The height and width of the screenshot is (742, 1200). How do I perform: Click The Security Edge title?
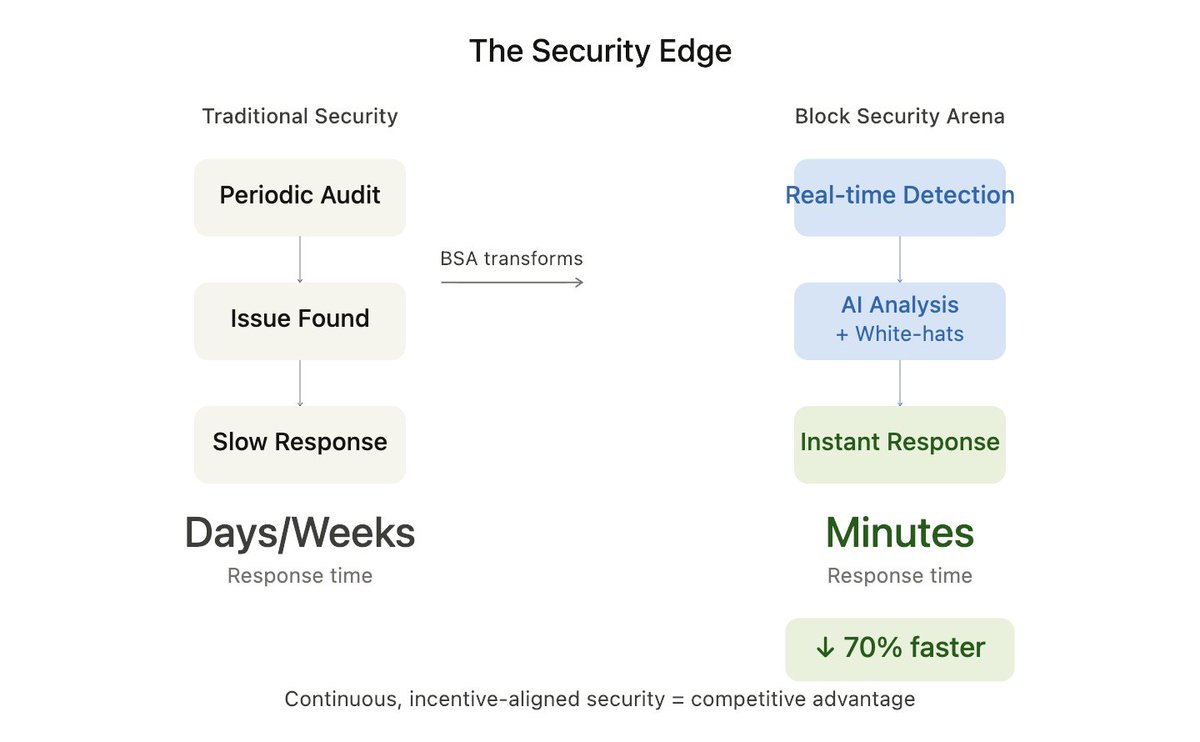(x=600, y=51)
